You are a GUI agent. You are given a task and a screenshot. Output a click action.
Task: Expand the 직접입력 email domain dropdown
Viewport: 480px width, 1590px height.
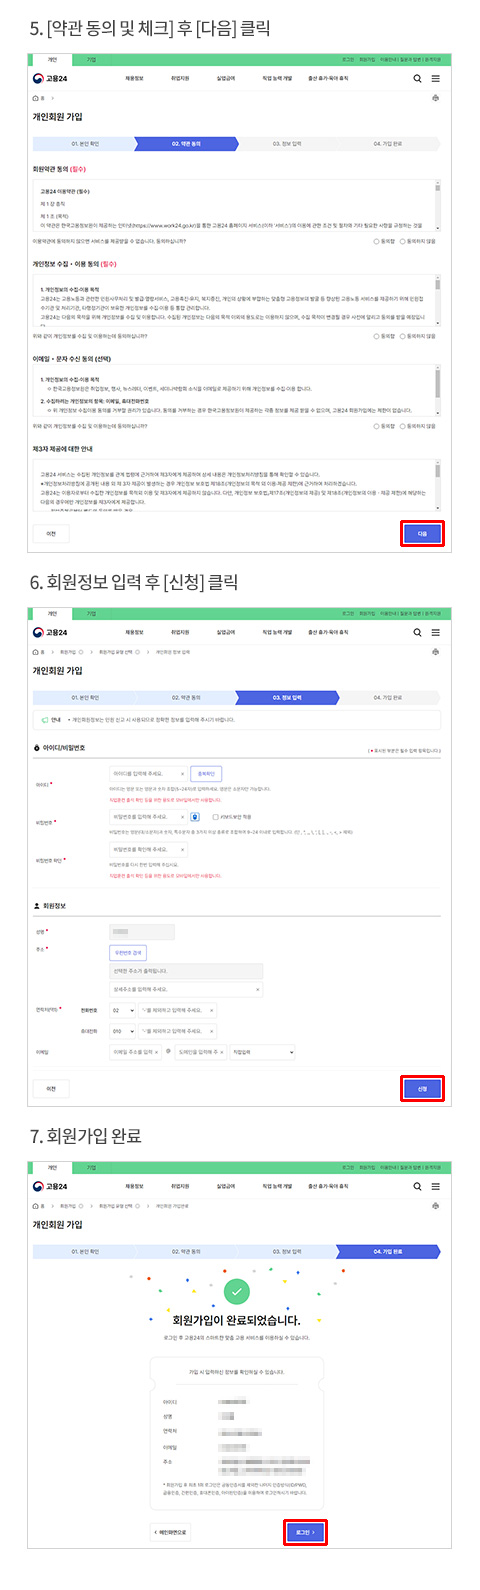tap(263, 1052)
